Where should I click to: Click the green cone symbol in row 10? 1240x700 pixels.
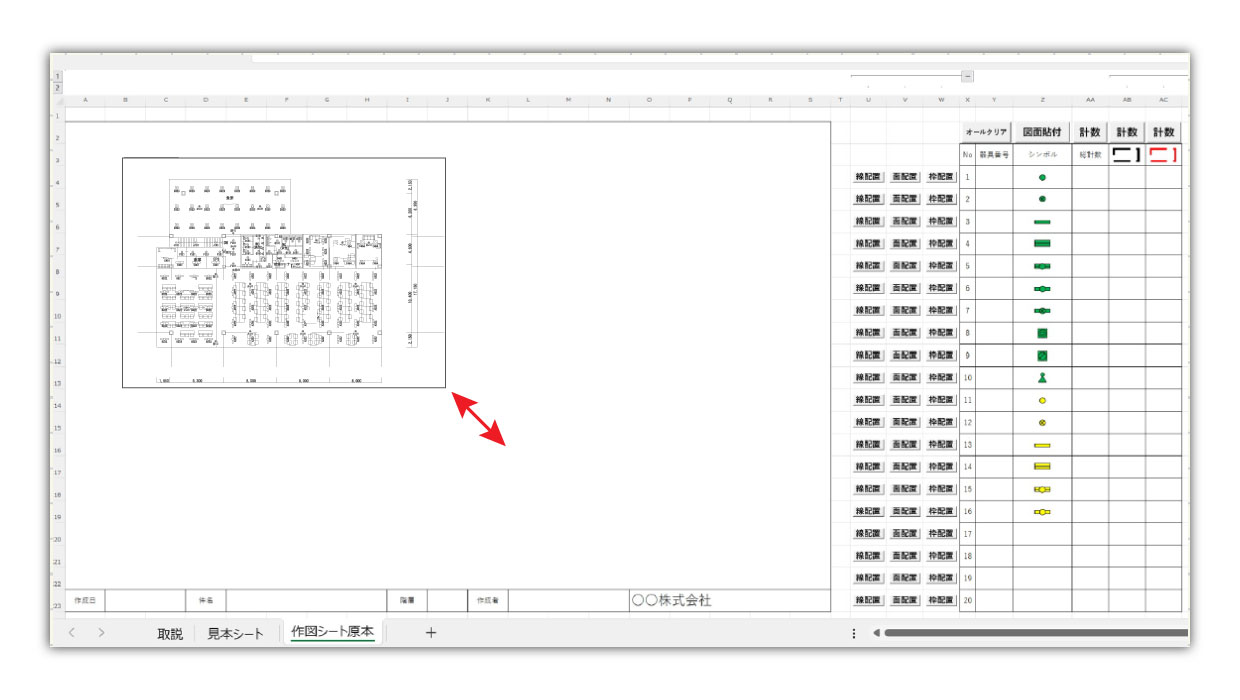coord(1042,378)
